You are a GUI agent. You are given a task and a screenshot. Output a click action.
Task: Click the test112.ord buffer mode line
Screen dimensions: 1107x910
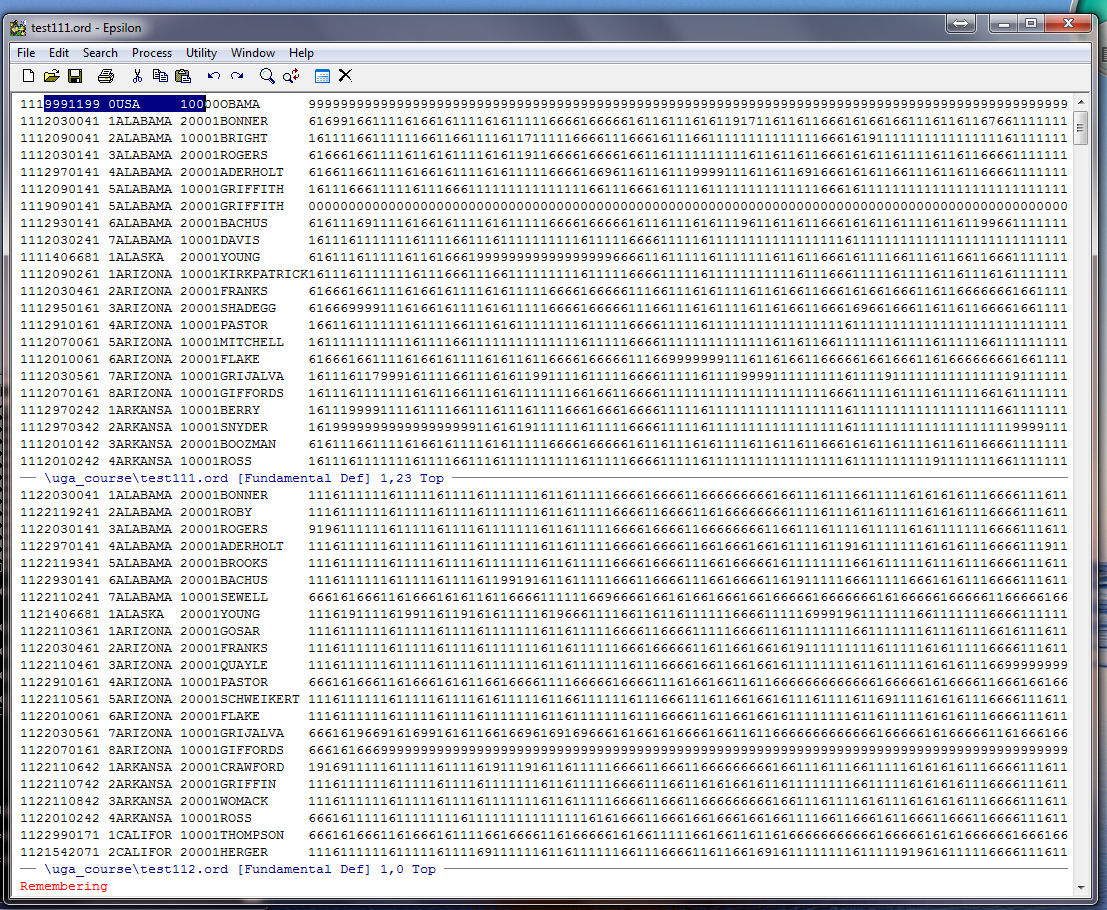(240, 869)
